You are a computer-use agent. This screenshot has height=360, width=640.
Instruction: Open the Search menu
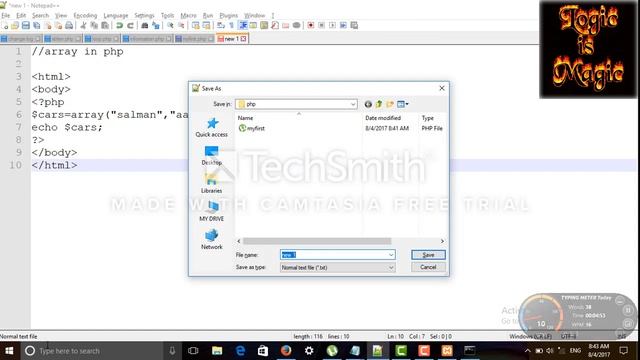pos(40,15)
